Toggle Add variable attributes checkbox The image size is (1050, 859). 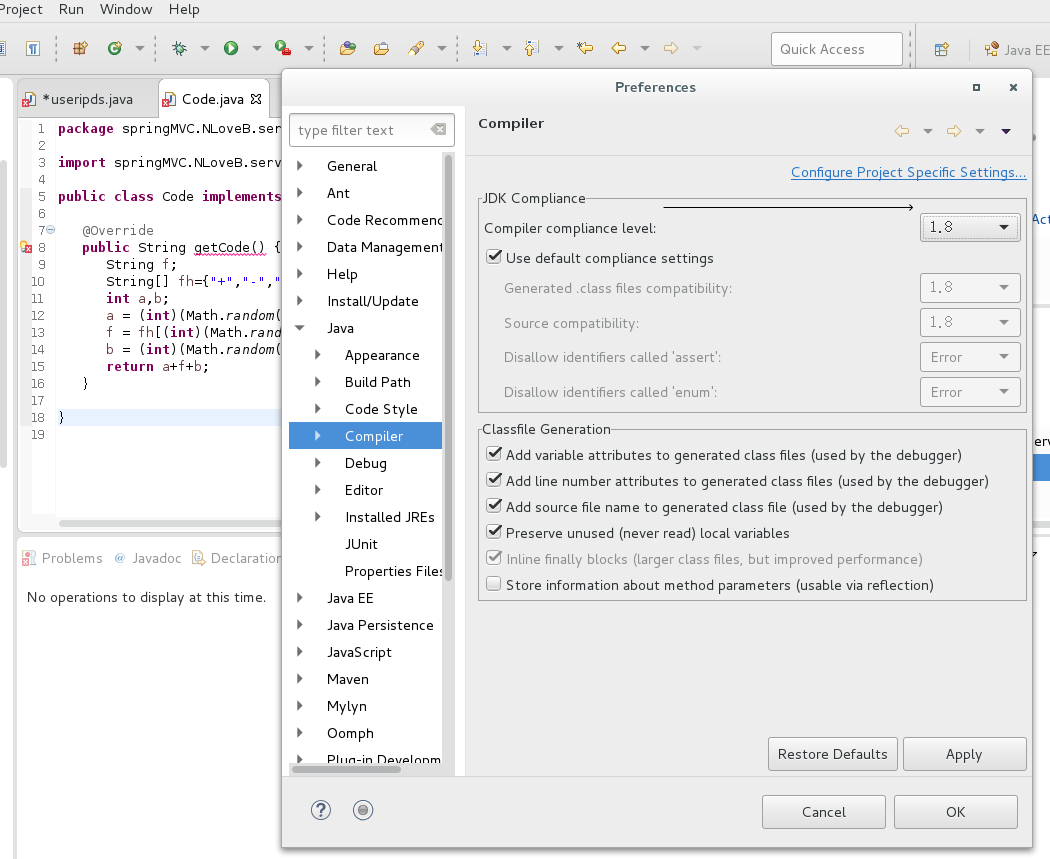pyautogui.click(x=494, y=454)
